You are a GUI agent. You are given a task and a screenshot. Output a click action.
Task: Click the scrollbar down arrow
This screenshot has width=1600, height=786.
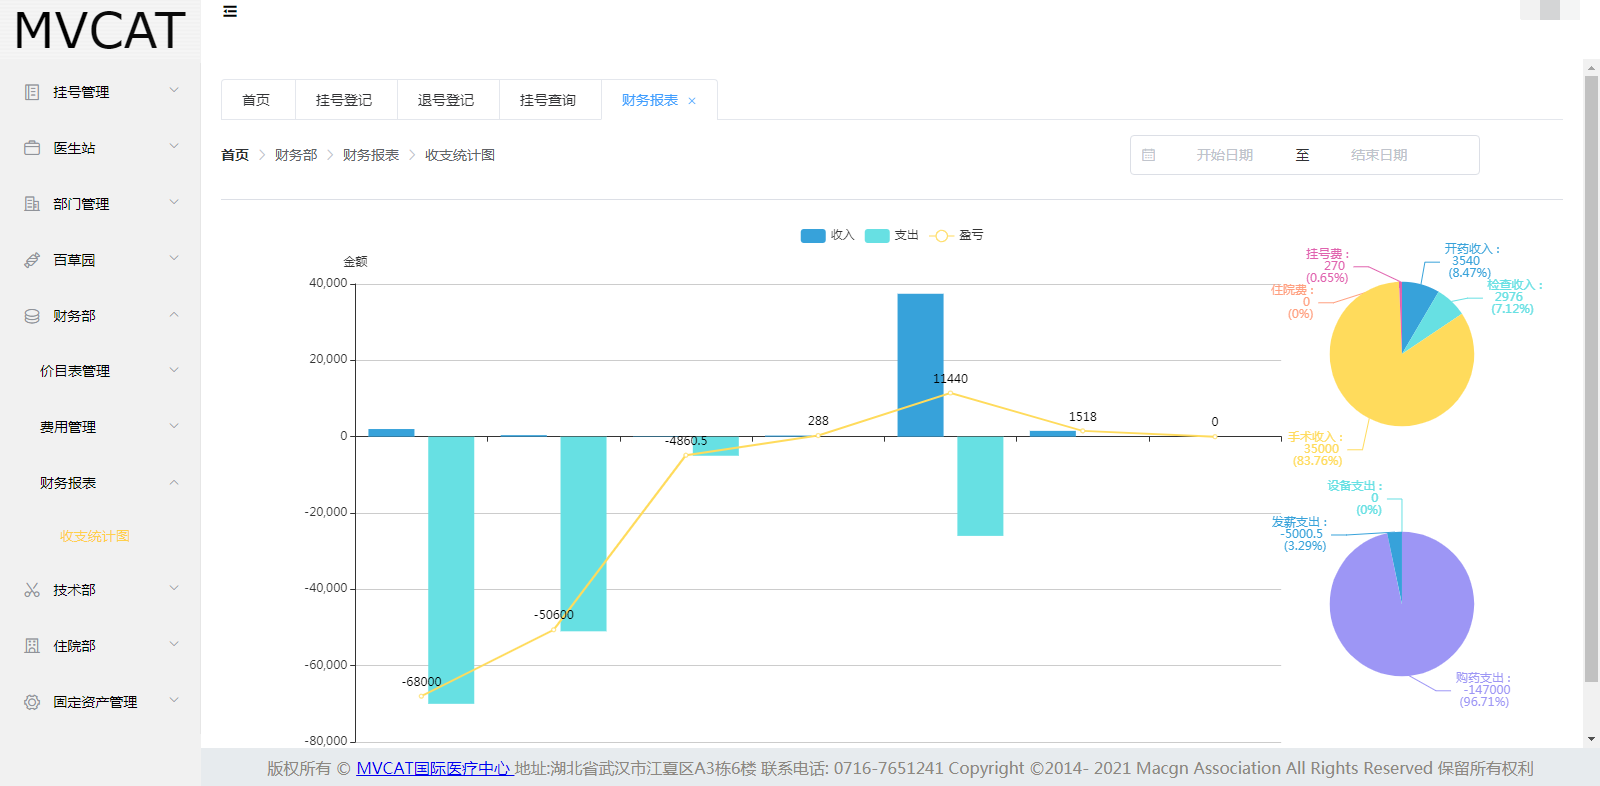point(1591,739)
